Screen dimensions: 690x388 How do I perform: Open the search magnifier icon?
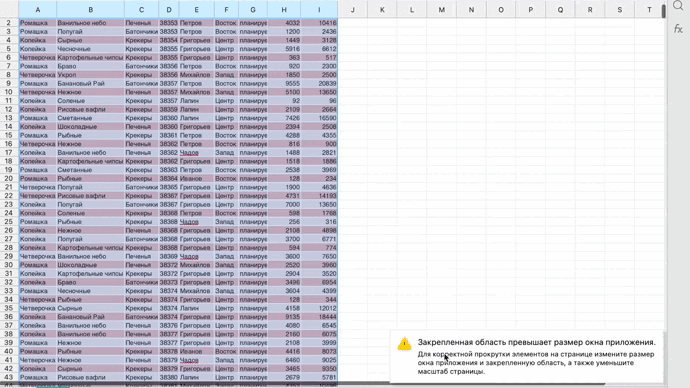pyautogui.click(x=678, y=5)
